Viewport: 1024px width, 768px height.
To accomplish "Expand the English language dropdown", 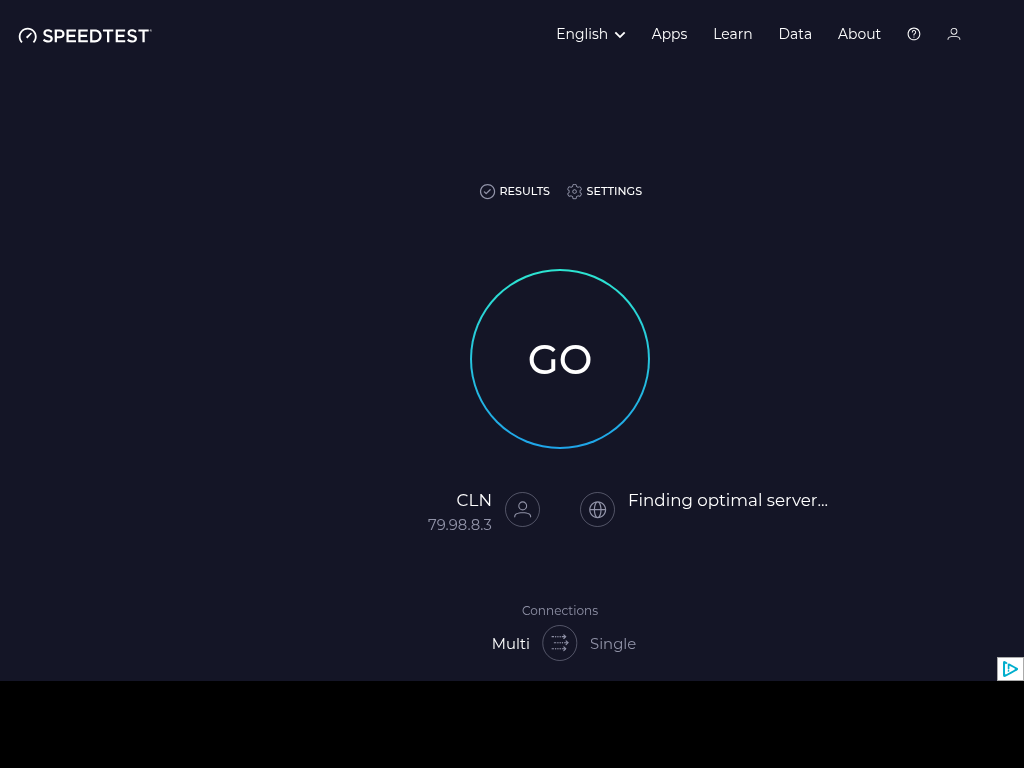I will [582, 34].
